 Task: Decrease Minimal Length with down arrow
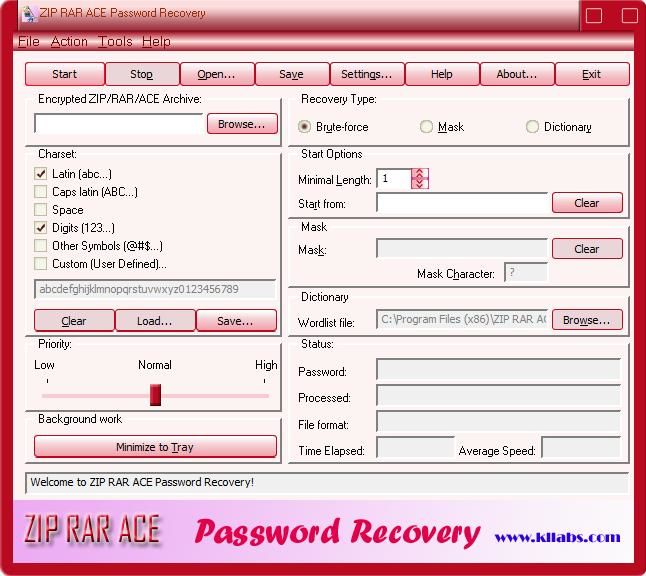(x=420, y=183)
